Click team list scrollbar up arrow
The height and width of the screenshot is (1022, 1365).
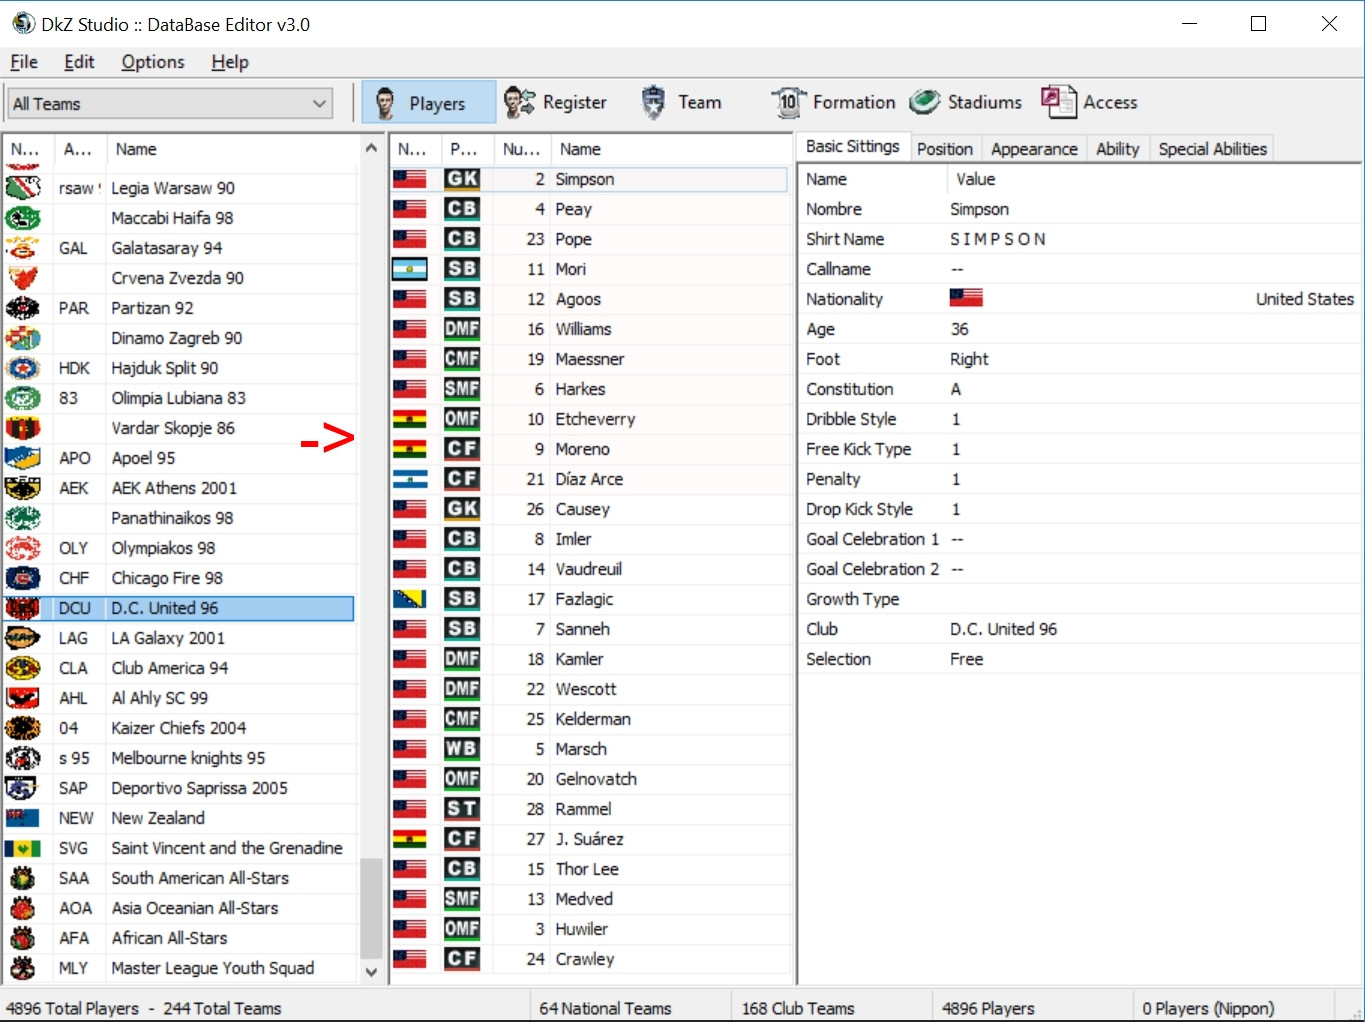(x=371, y=148)
